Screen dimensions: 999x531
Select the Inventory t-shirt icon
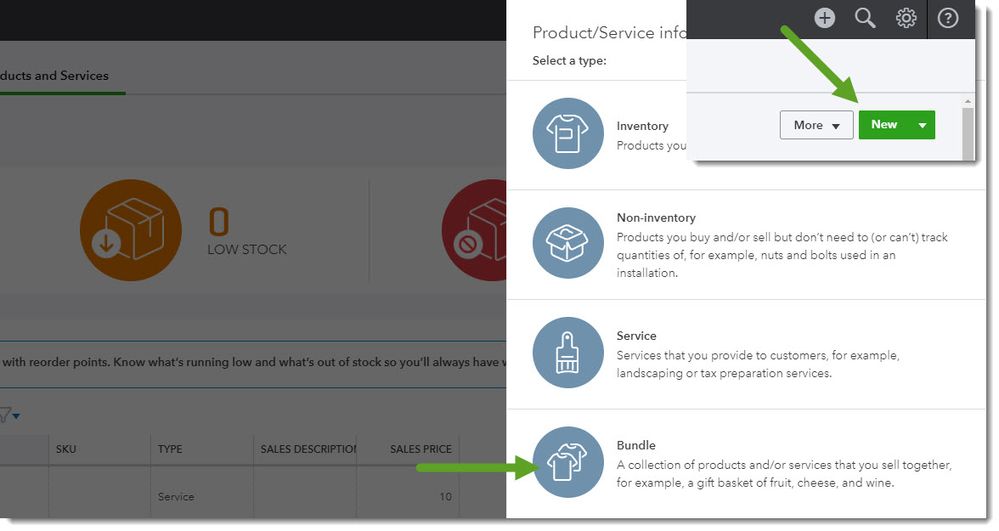tap(567, 133)
